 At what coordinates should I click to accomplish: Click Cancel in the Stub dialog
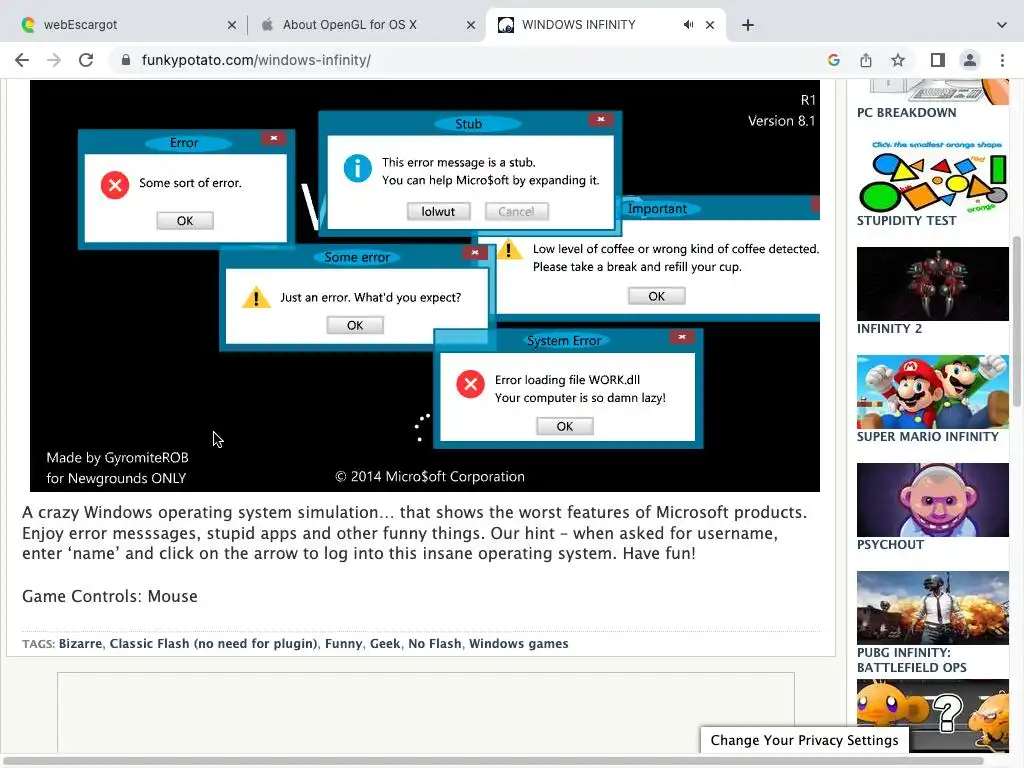pos(516,212)
